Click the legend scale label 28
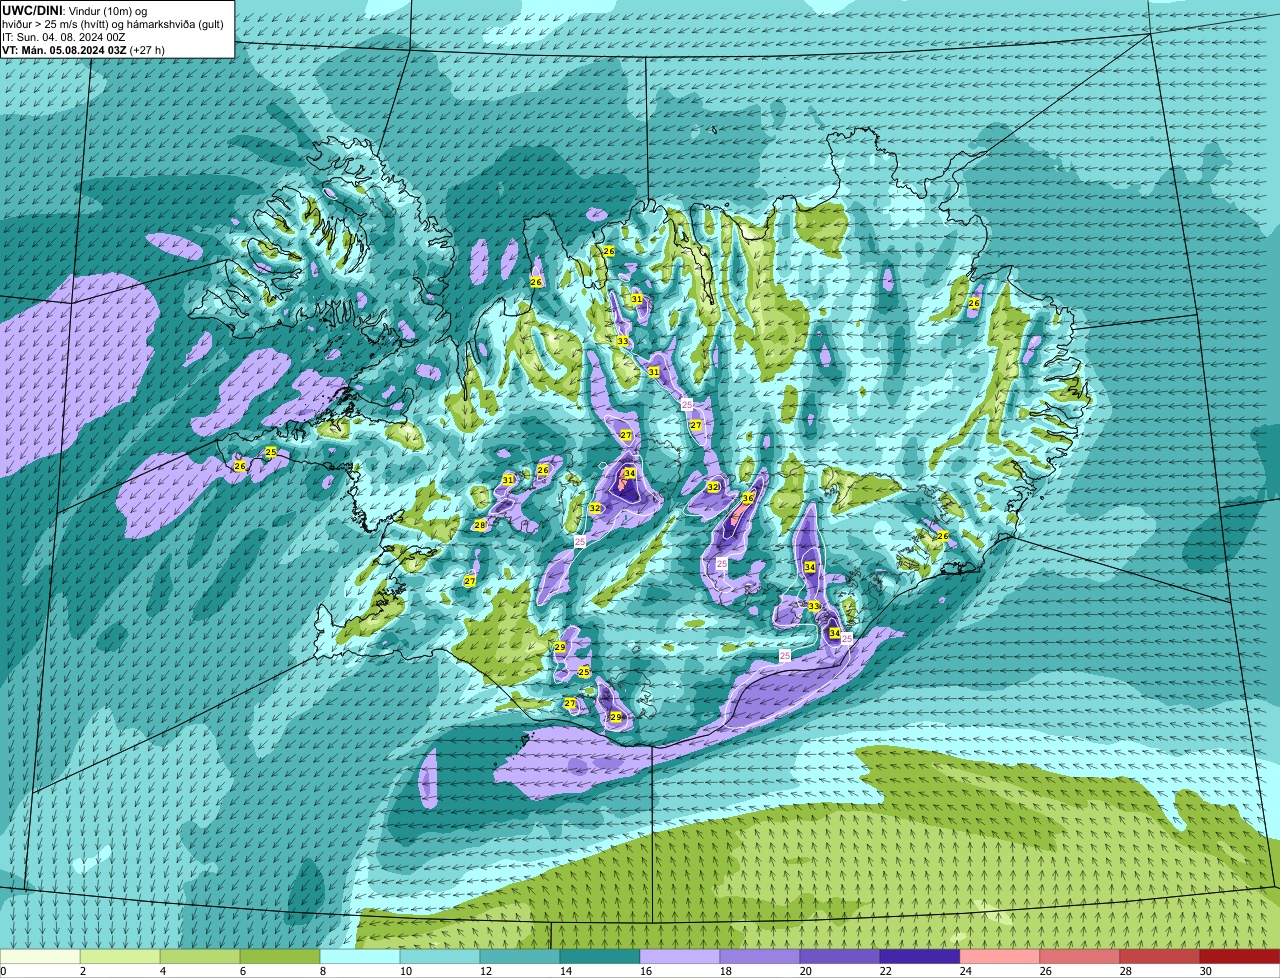 click(1125, 971)
